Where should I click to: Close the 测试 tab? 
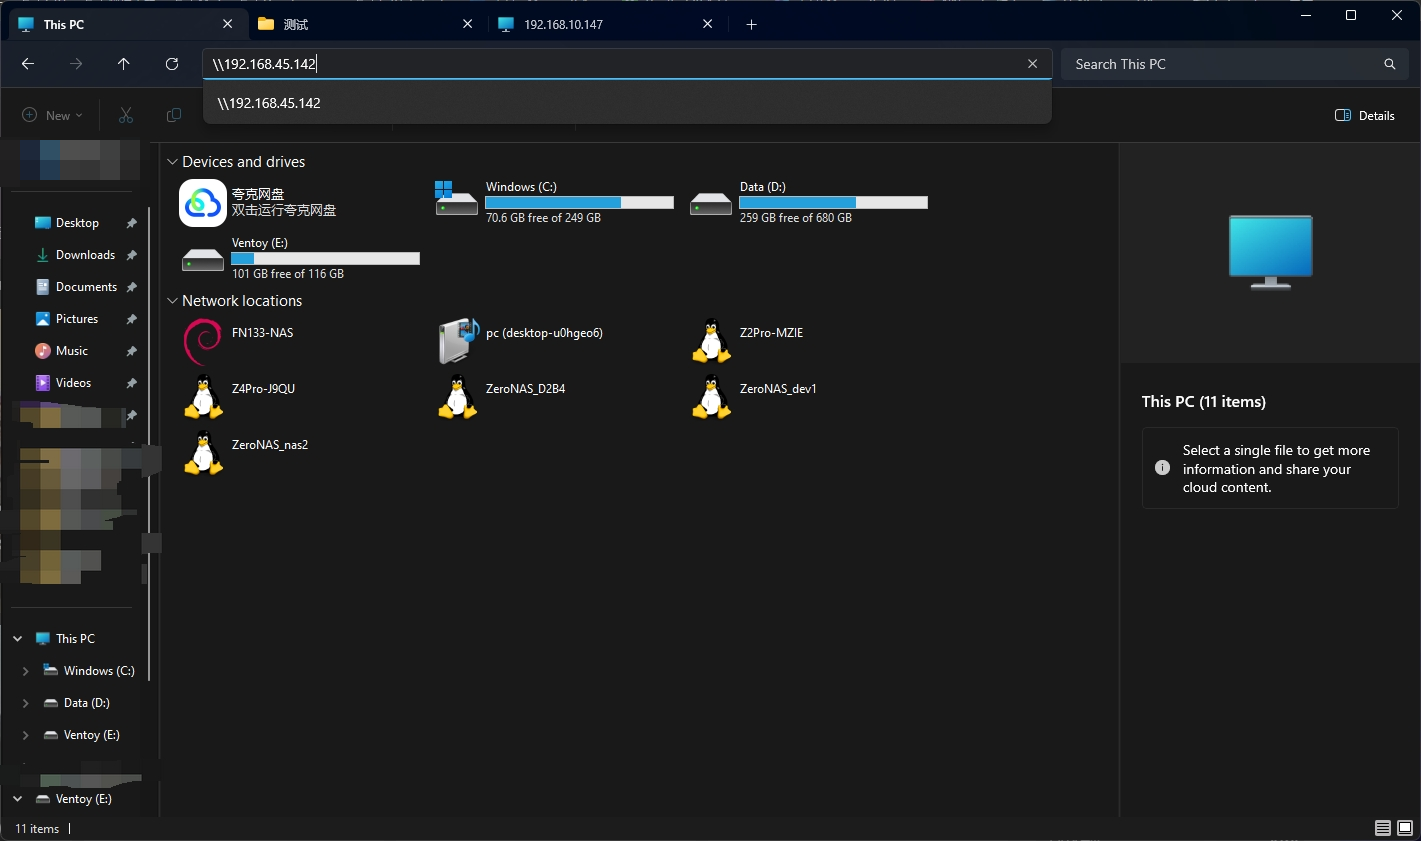pyautogui.click(x=467, y=24)
